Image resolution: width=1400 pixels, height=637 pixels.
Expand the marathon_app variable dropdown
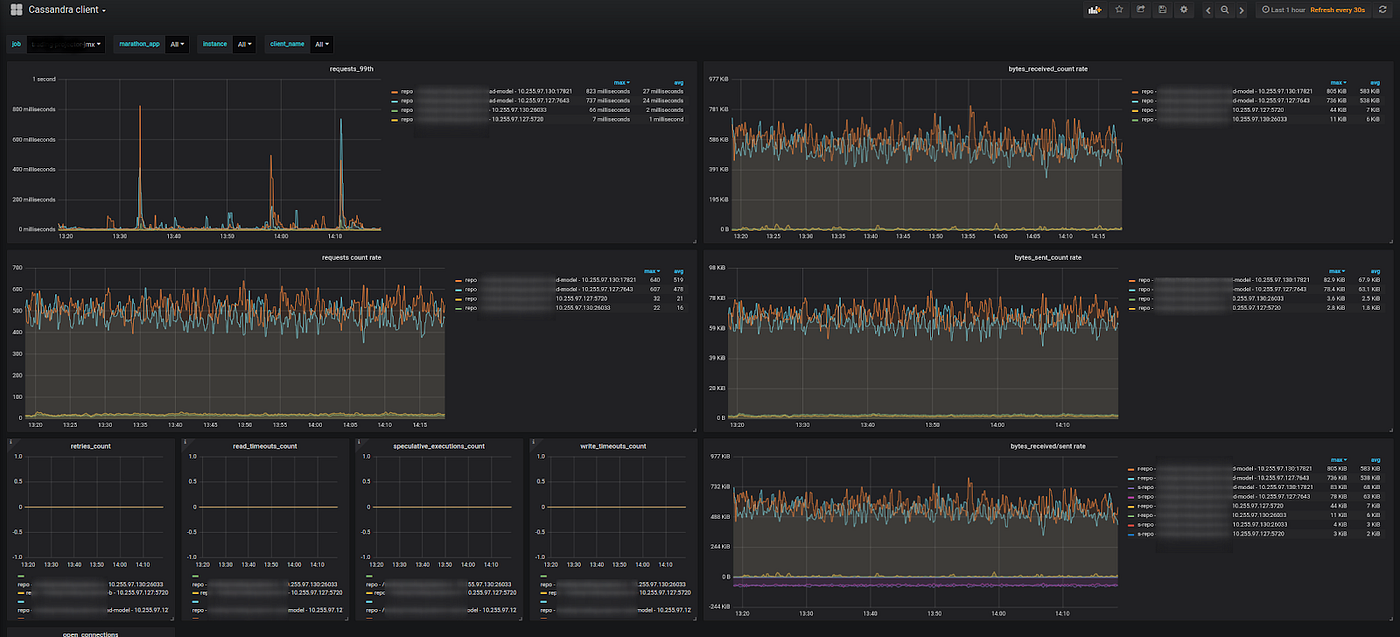177,44
